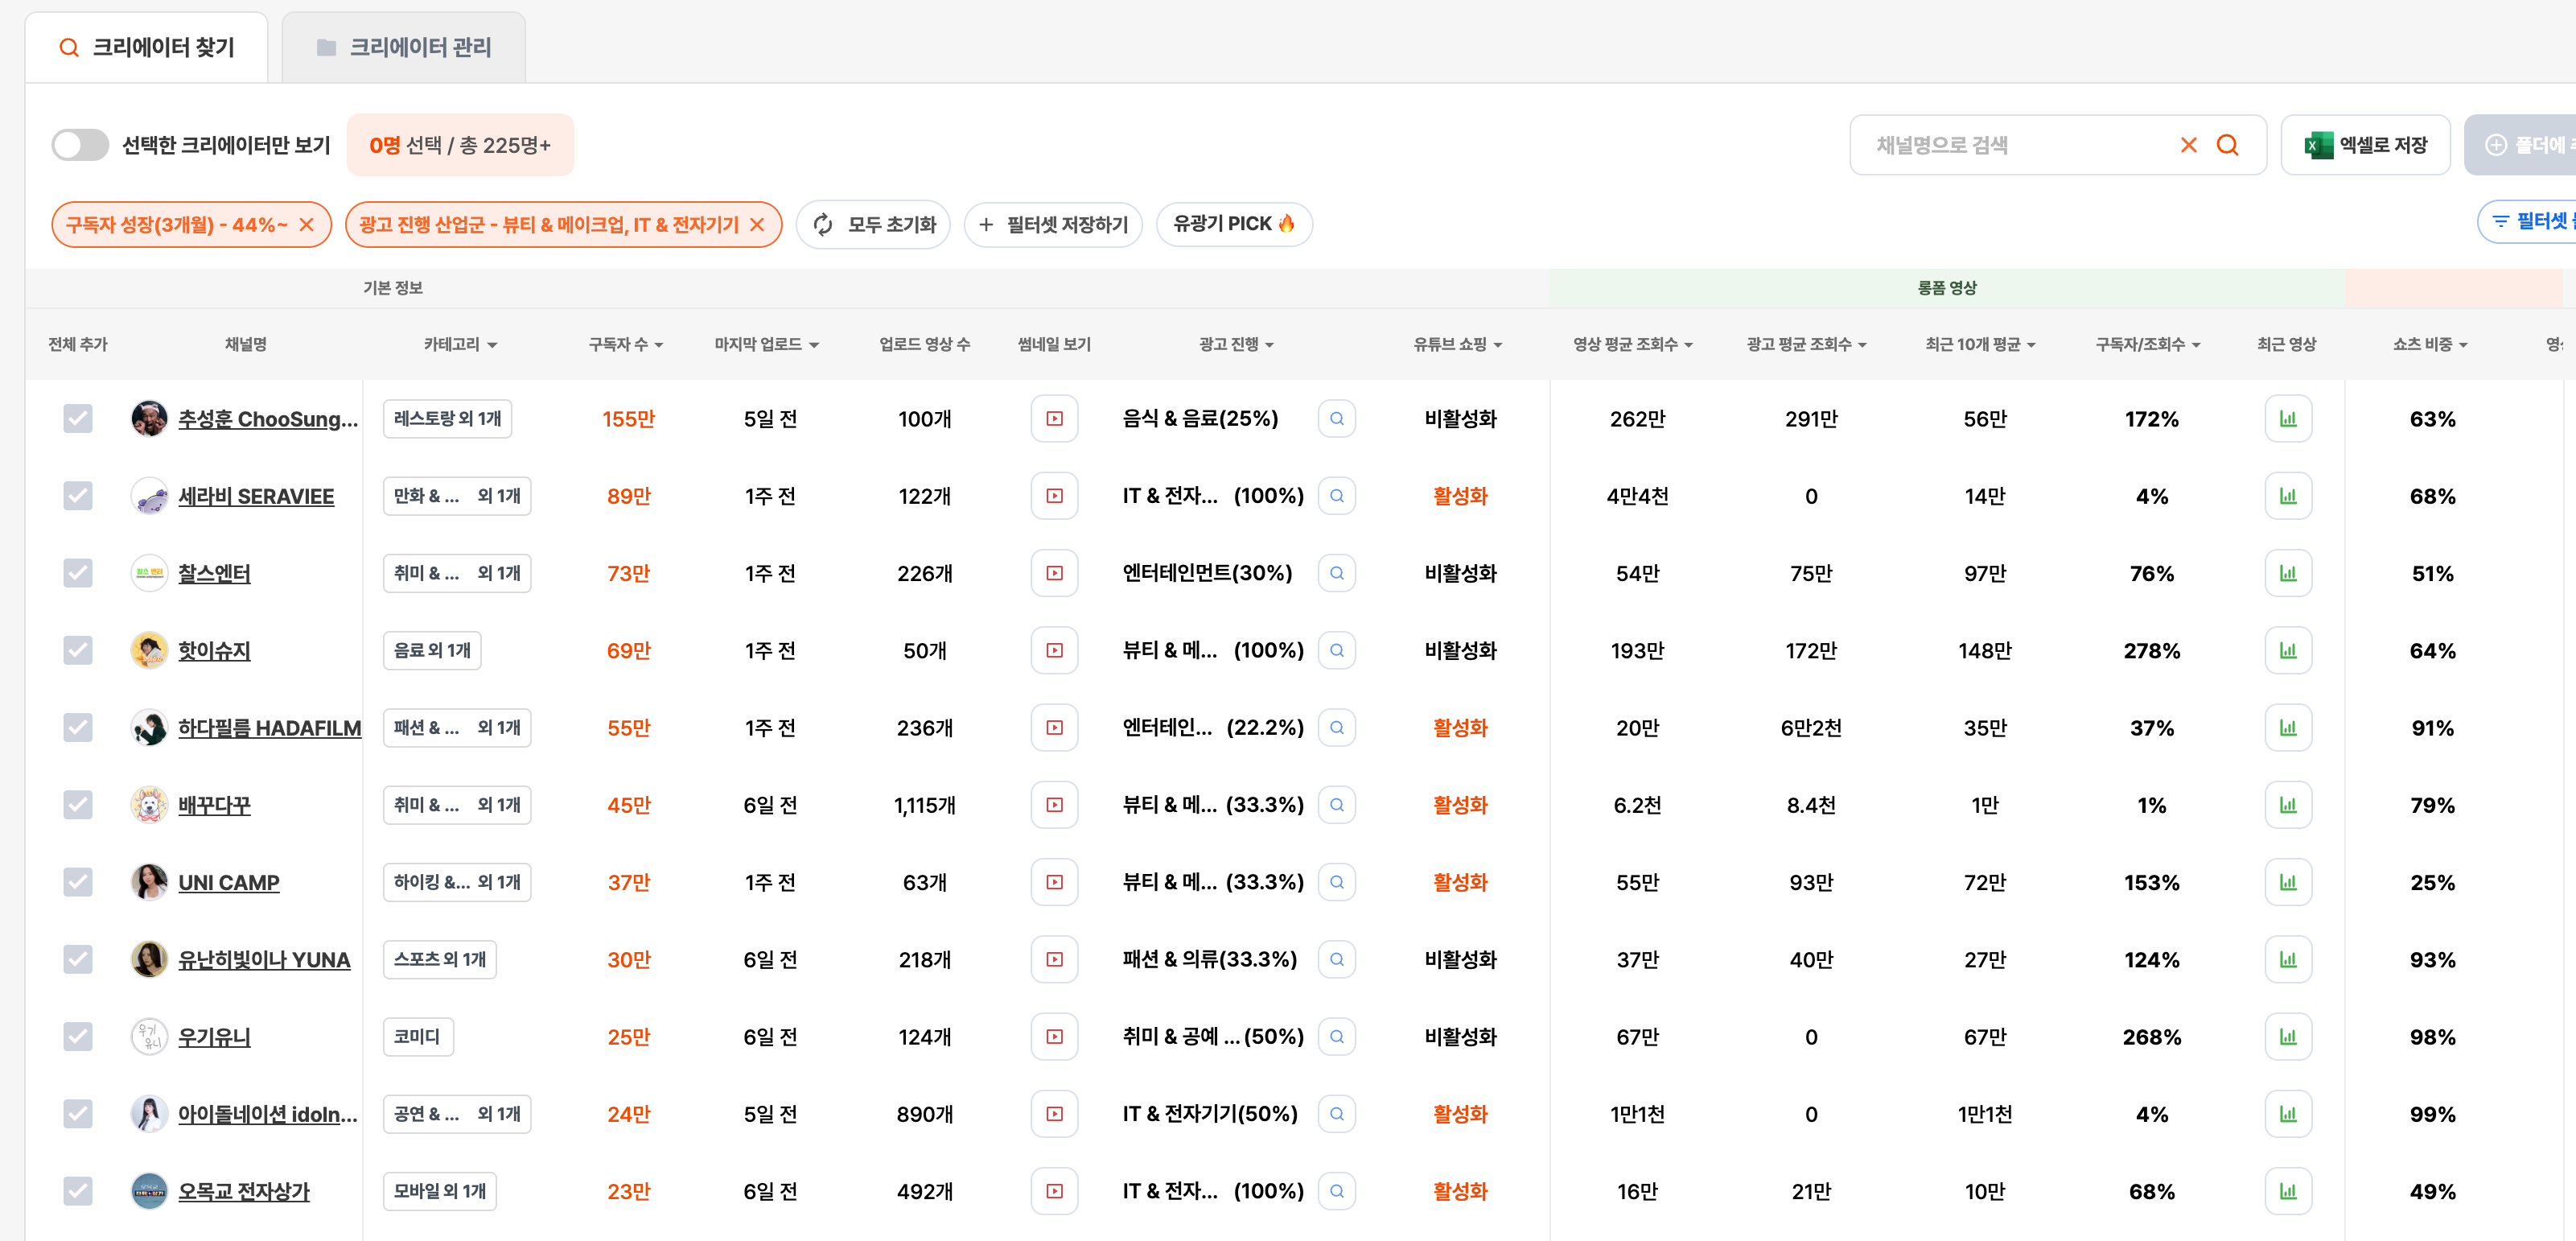Open recent video chart for 찰스엔터
The width and height of the screenshot is (2576, 1241).
[x=2287, y=573]
